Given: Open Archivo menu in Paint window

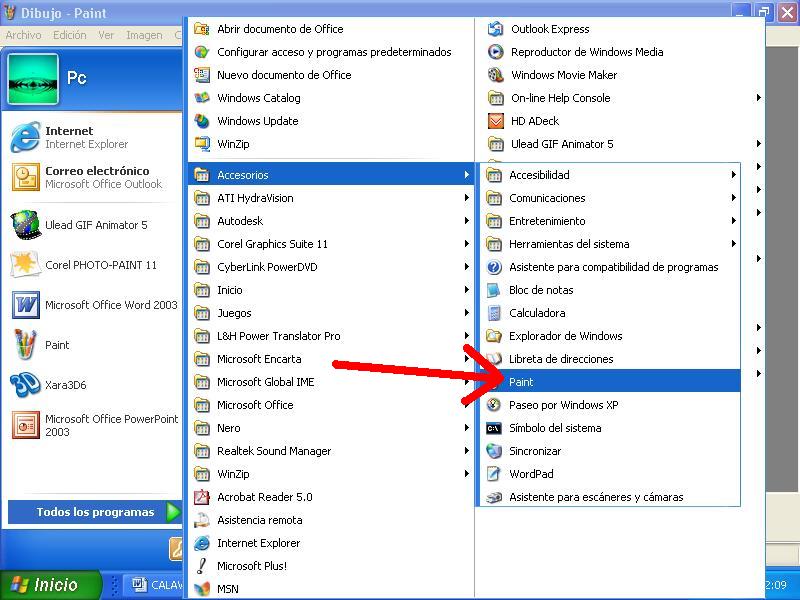Looking at the screenshot, I should [23, 35].
